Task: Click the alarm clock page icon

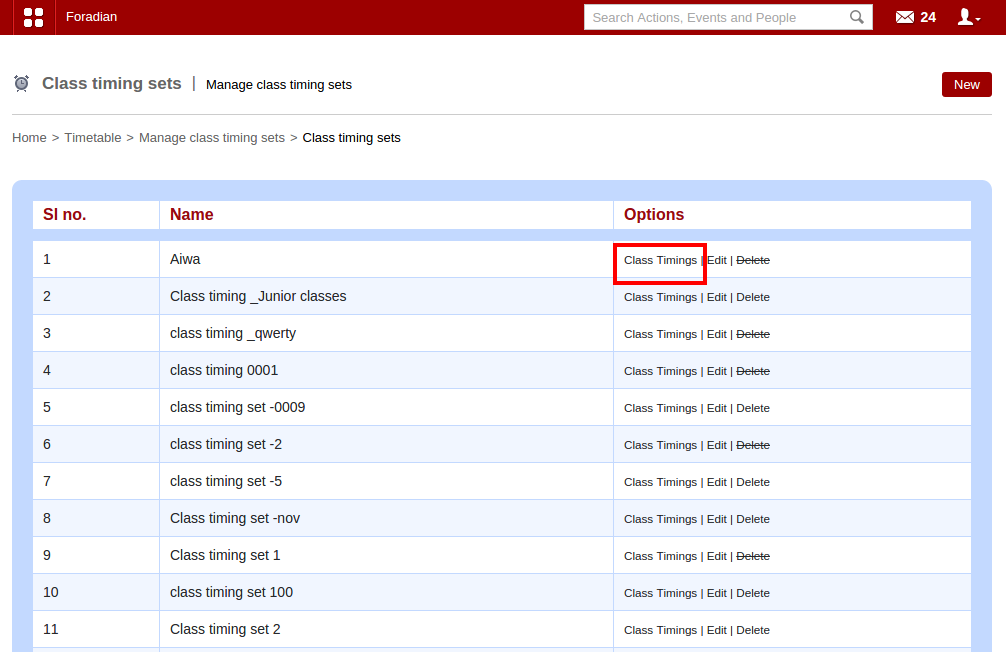Action: [21, 84]
